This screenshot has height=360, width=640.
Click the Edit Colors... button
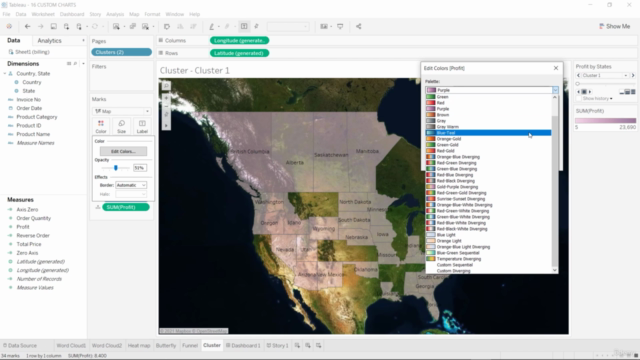tap(123, 151)
